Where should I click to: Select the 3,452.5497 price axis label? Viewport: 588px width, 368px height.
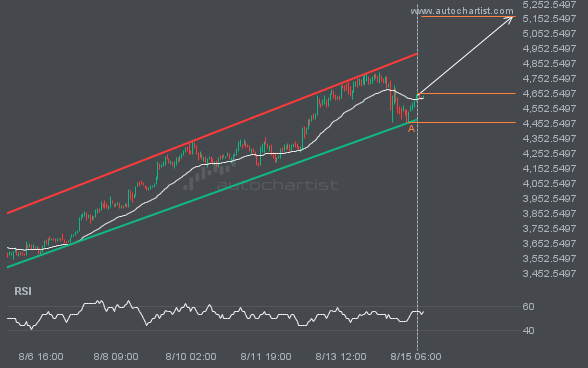click(549, 274)
